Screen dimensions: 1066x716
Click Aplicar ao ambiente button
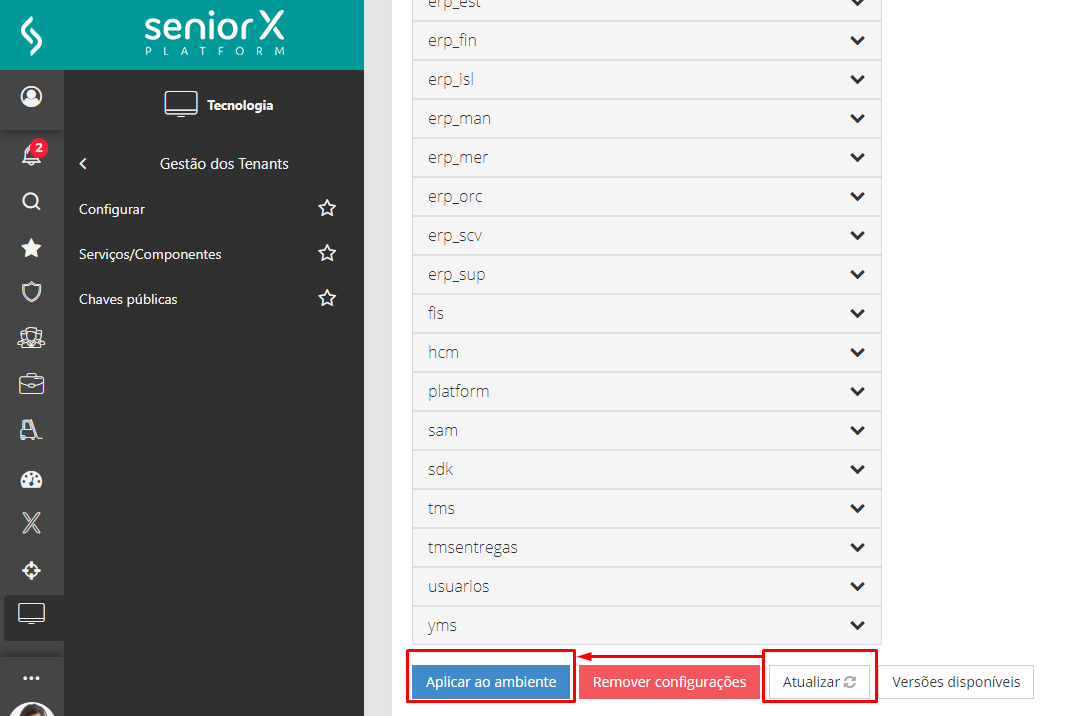[491, 682]
